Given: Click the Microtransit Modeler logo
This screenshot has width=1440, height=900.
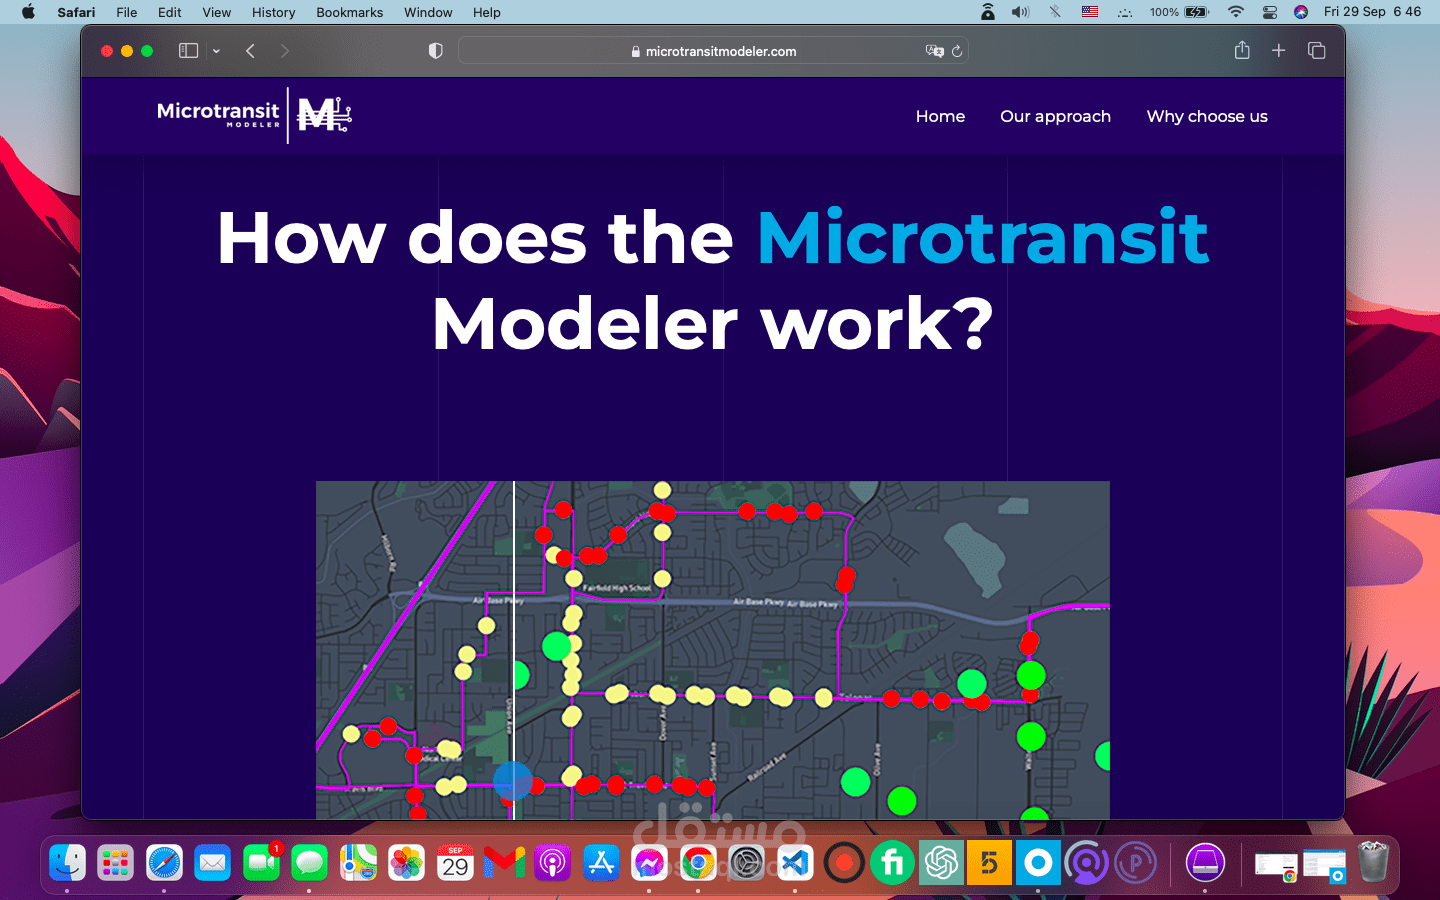Looking at the screenshot, I should (x=254, y=116).
